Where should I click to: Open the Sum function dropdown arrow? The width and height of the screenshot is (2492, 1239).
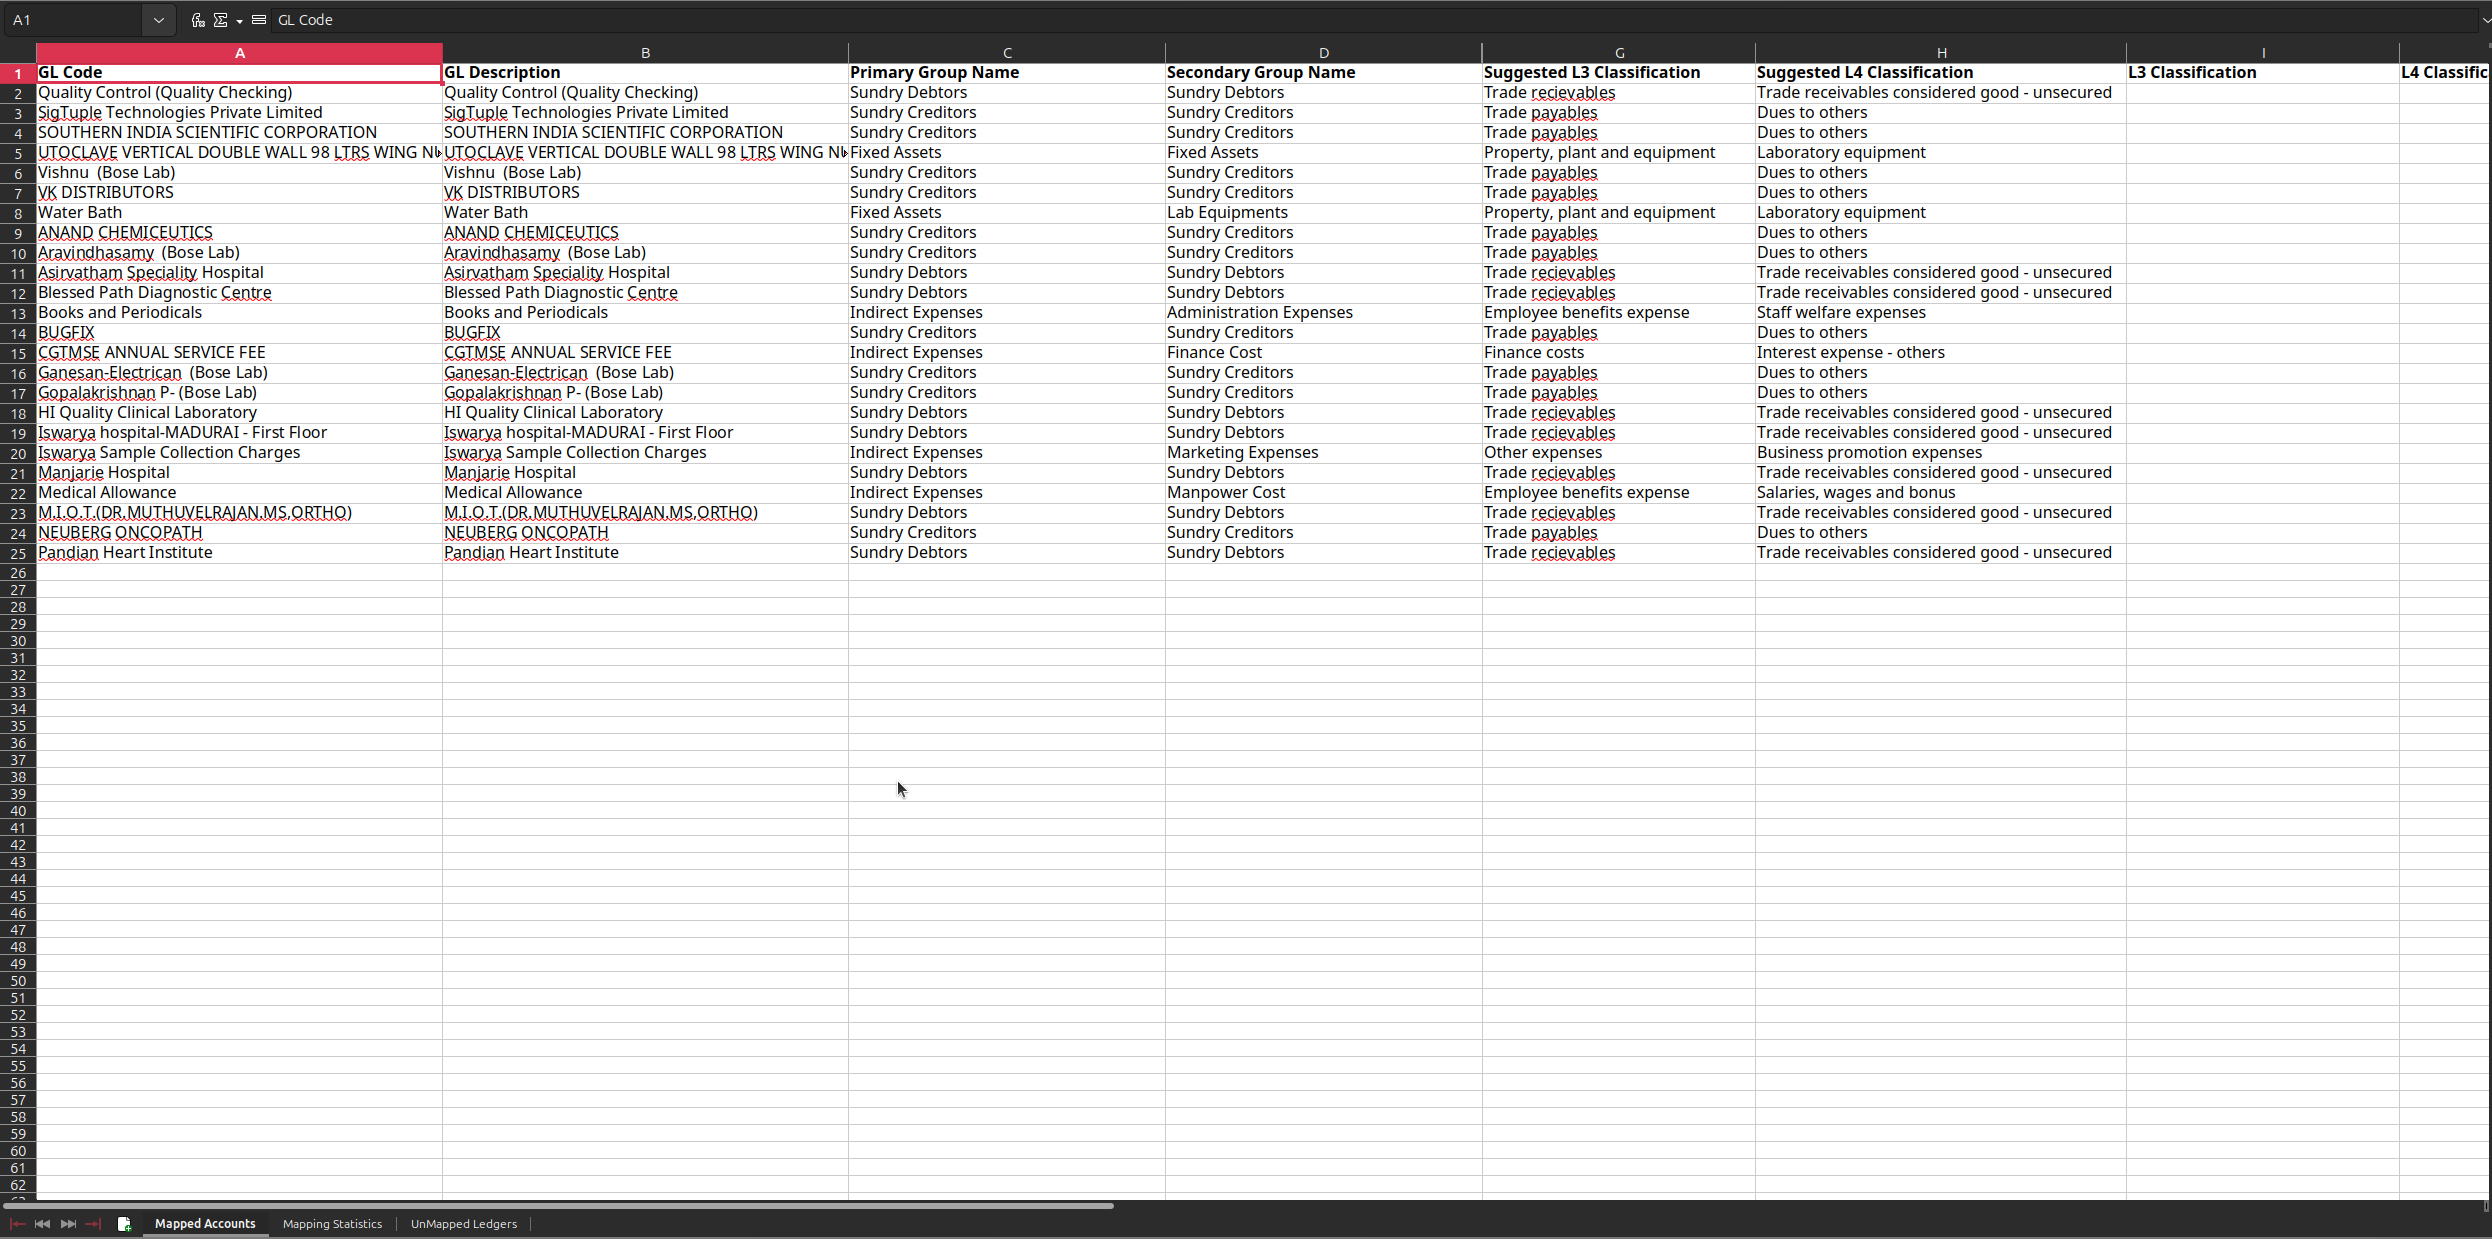tap(239, 21)
